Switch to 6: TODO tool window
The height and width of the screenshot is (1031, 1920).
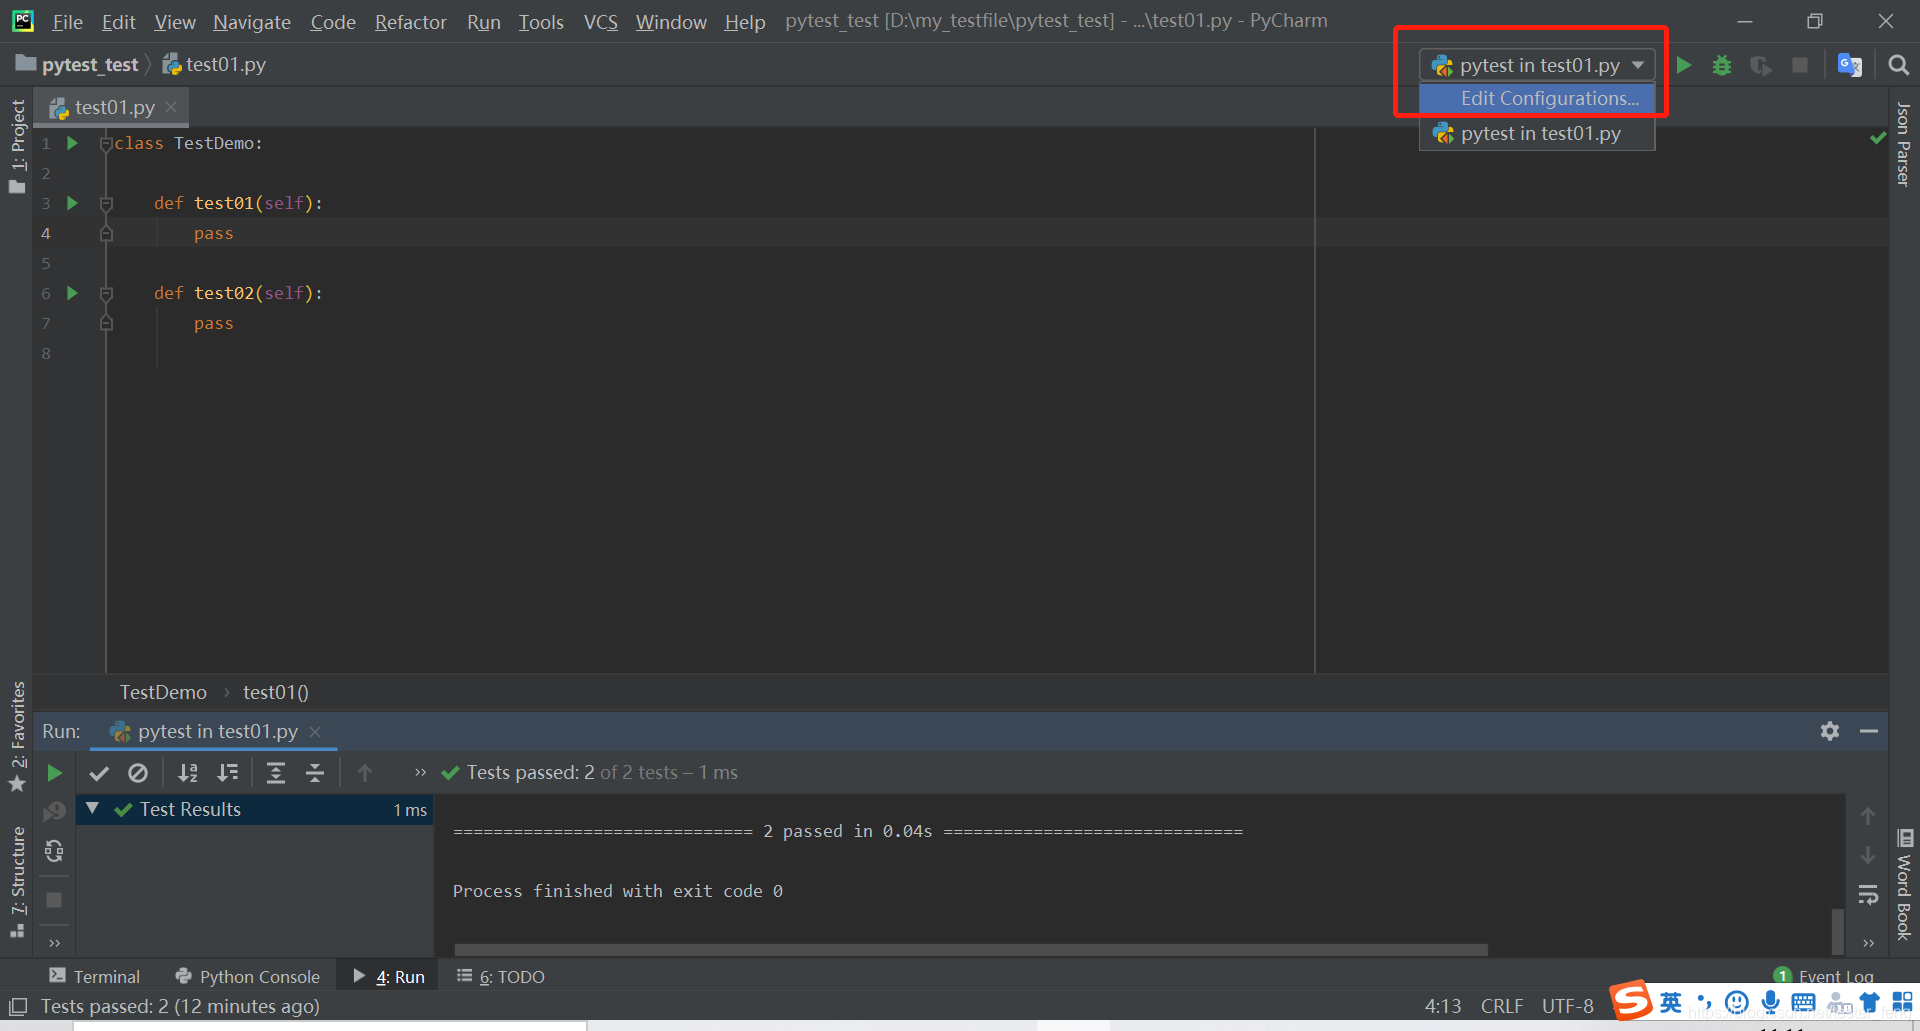[x=501, y=976]
